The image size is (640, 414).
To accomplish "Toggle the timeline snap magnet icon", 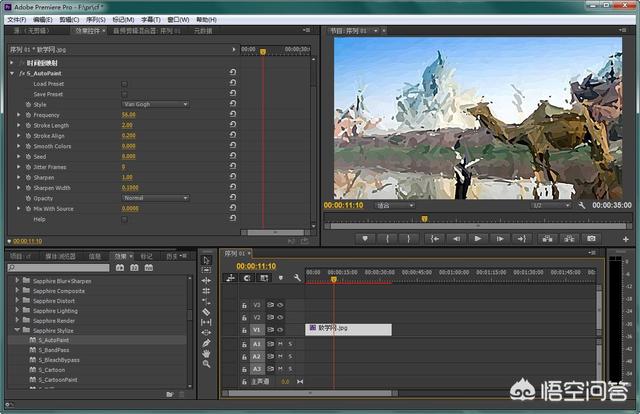I will [247, 278].
